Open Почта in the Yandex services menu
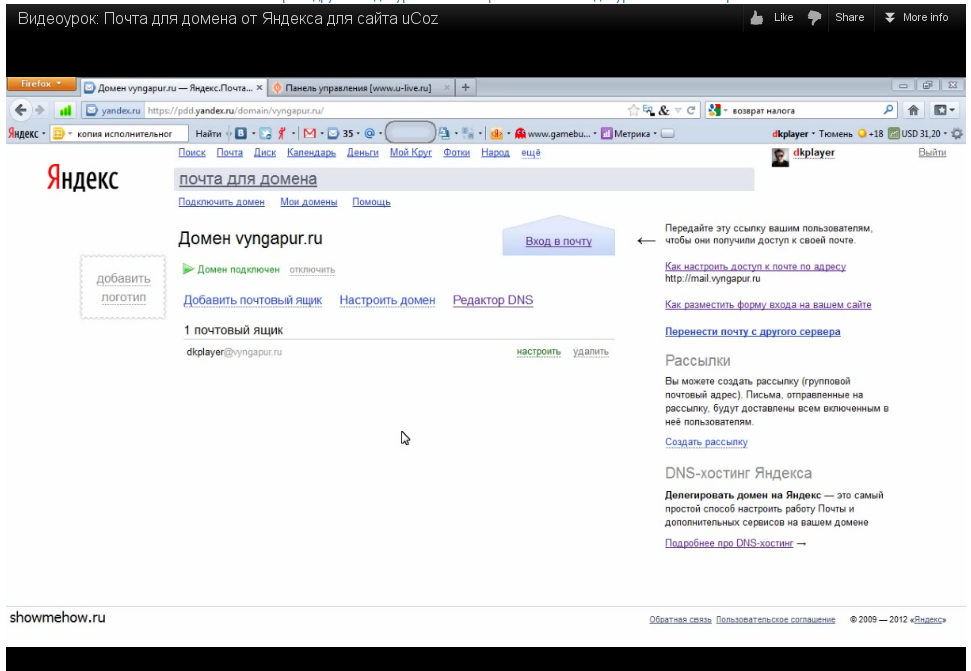Screen dimensions: 971x671 (229, 152)
